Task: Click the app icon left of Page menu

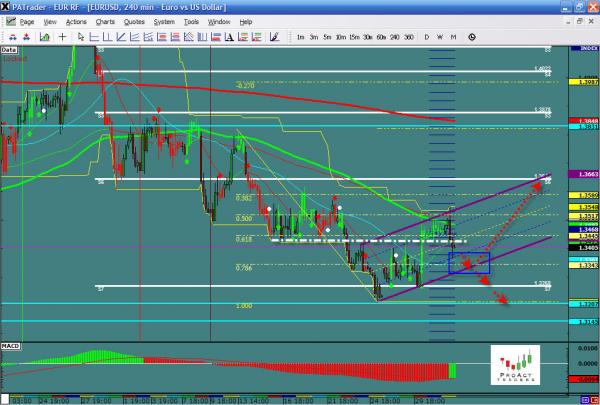Action: click(9, 21)
